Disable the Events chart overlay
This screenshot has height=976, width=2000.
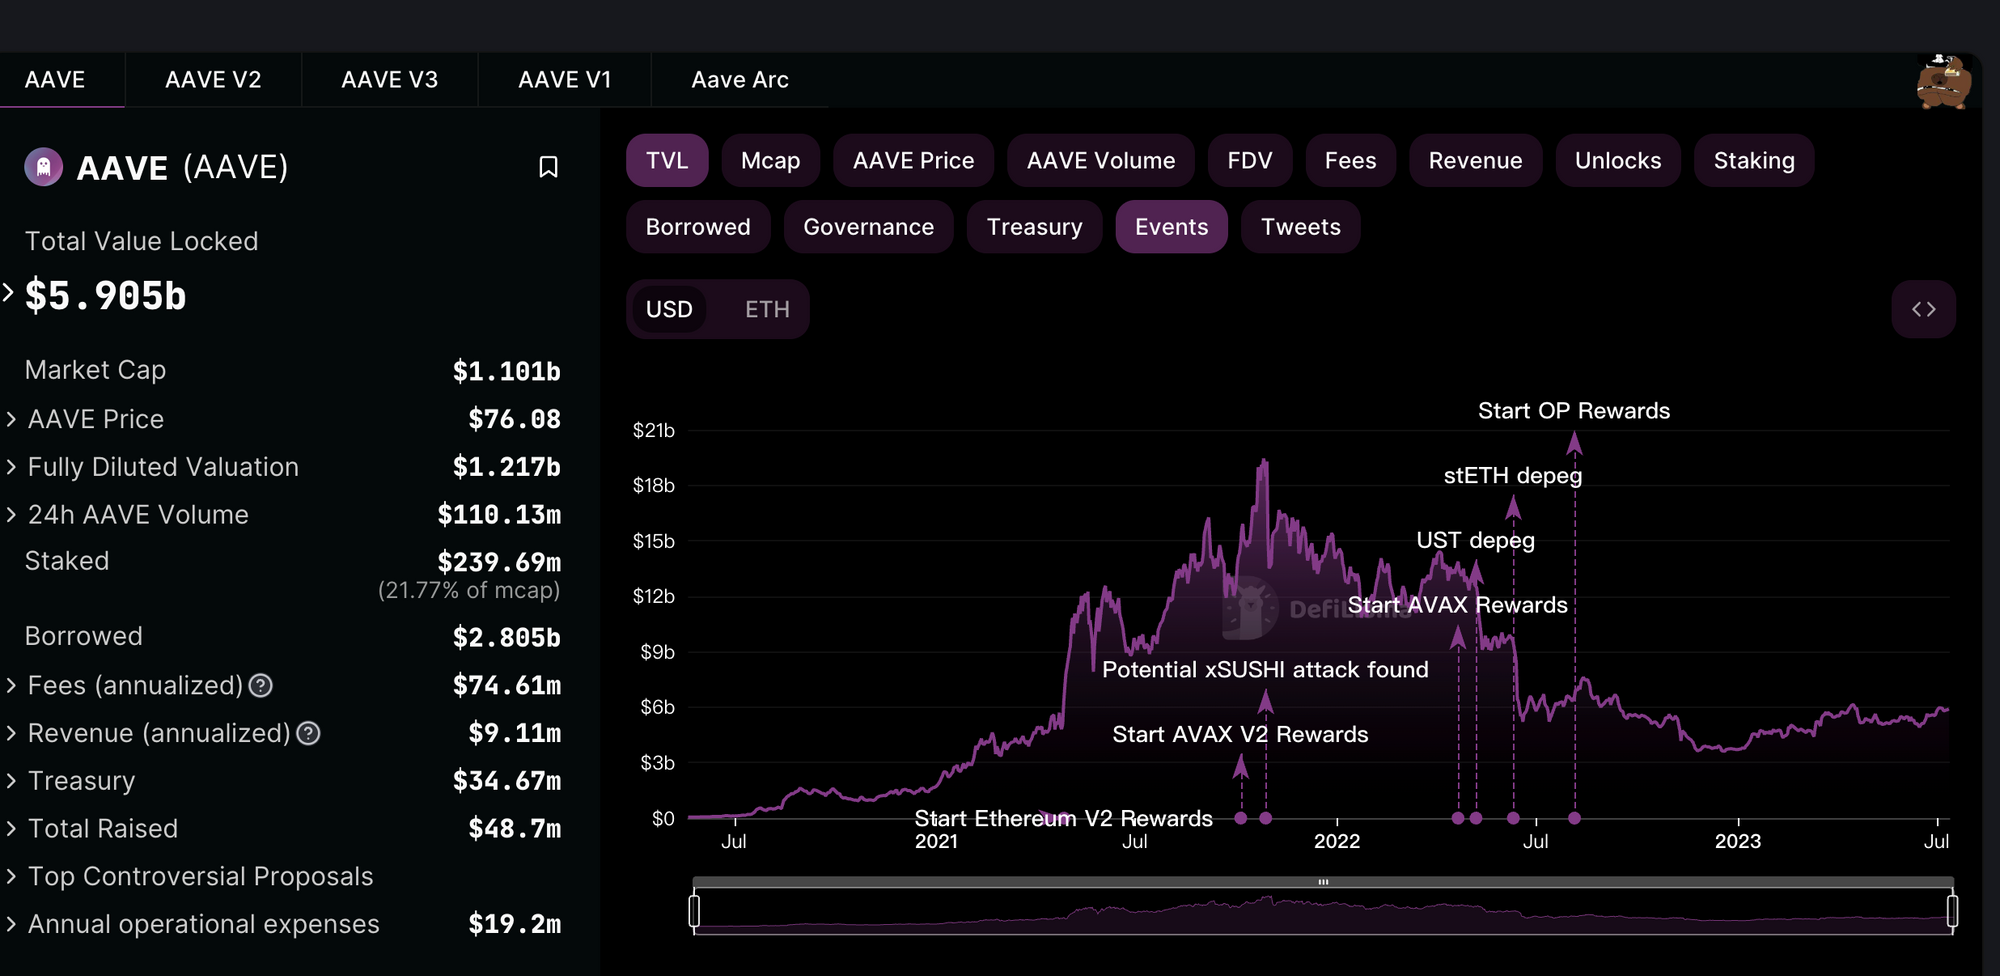coord(1171,227)
